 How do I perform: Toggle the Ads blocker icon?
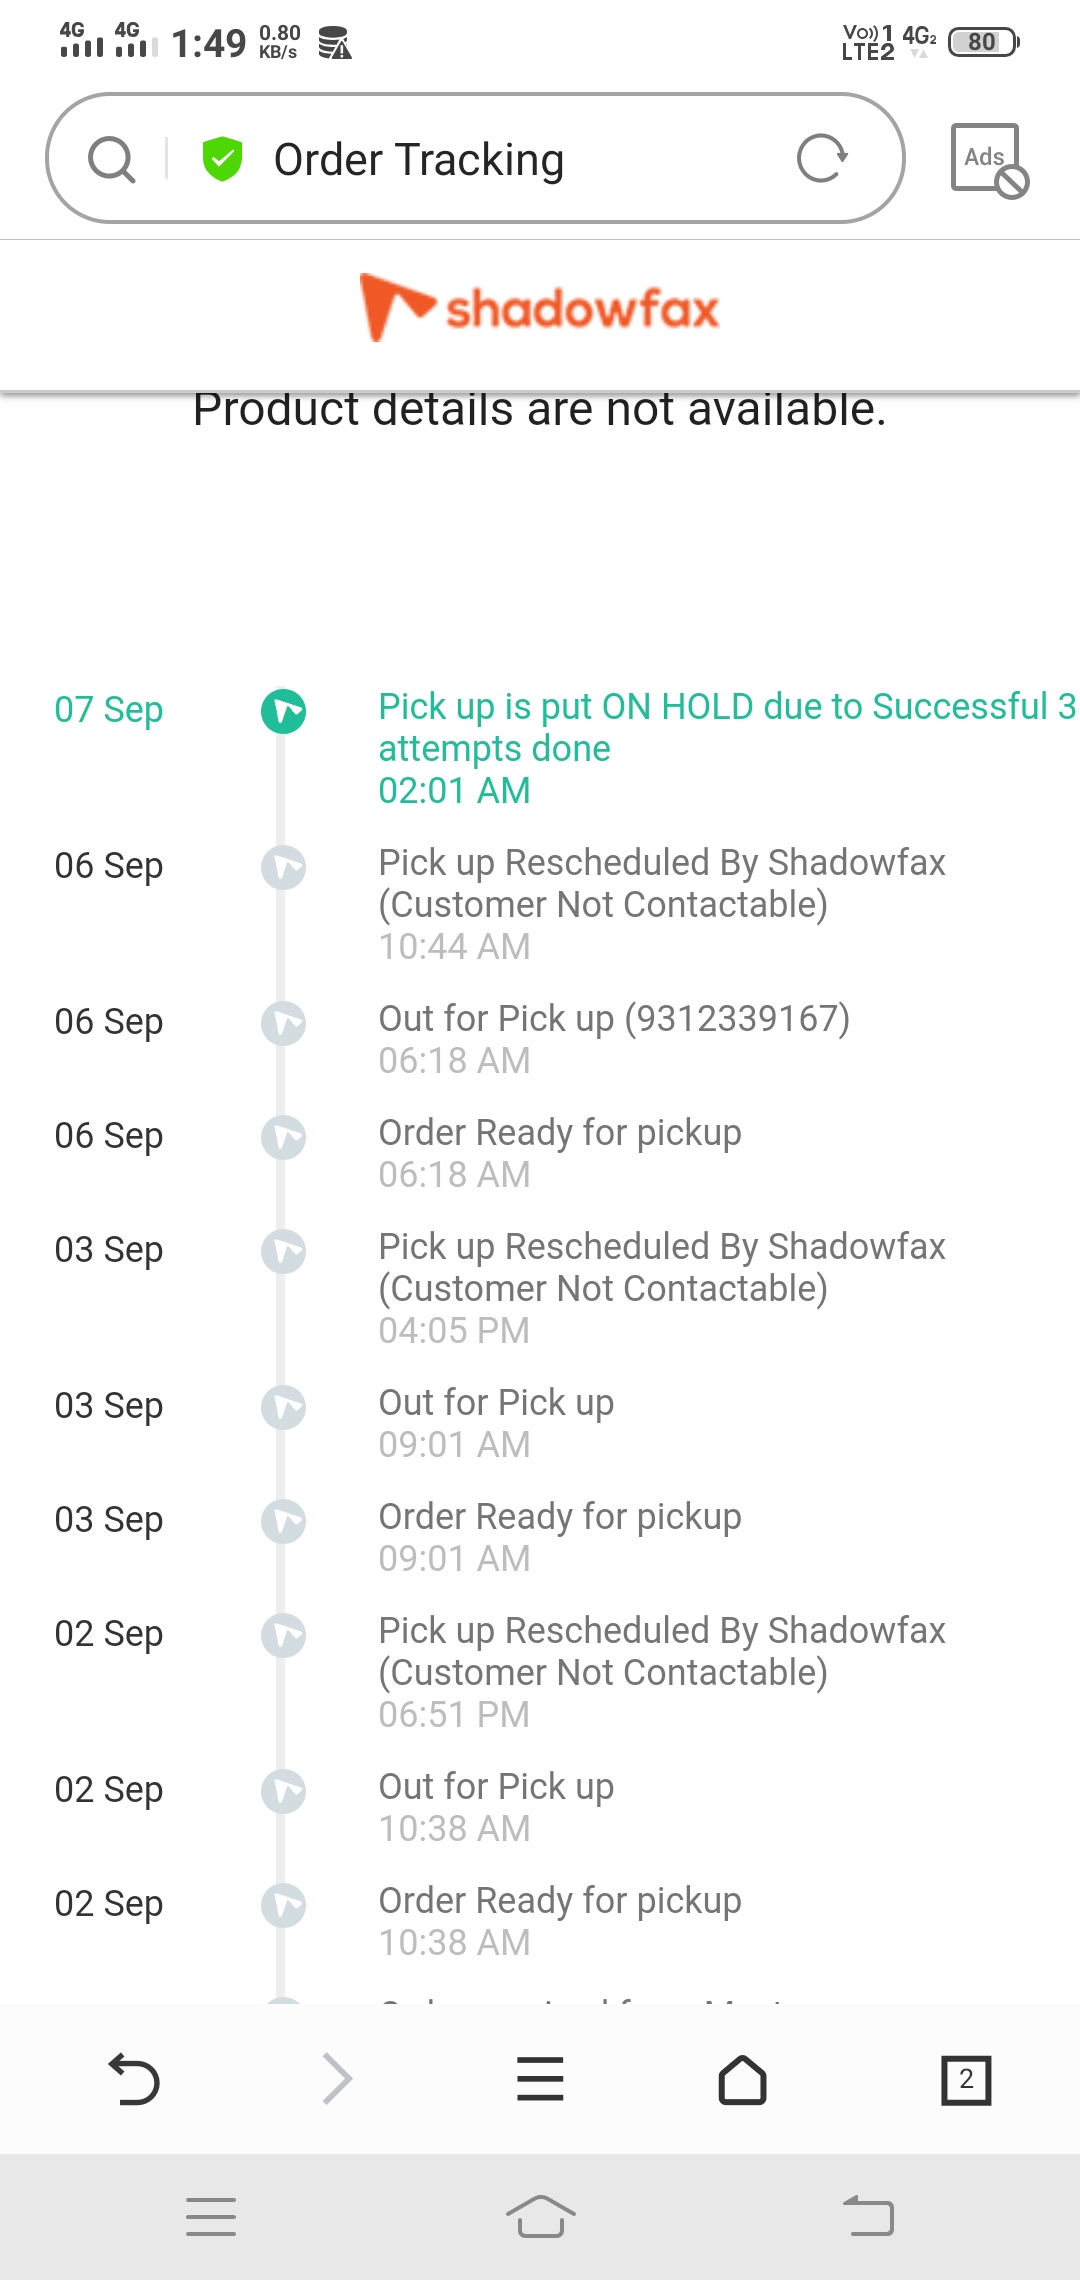(x=988, y=160)
